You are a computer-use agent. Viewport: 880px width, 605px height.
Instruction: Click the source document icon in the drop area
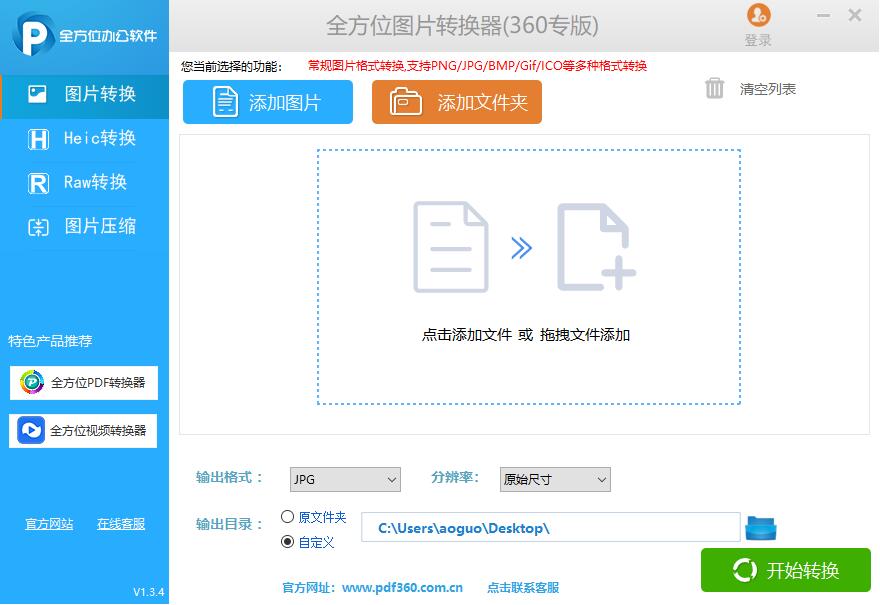pyautogui.click(x=451, y=247)
